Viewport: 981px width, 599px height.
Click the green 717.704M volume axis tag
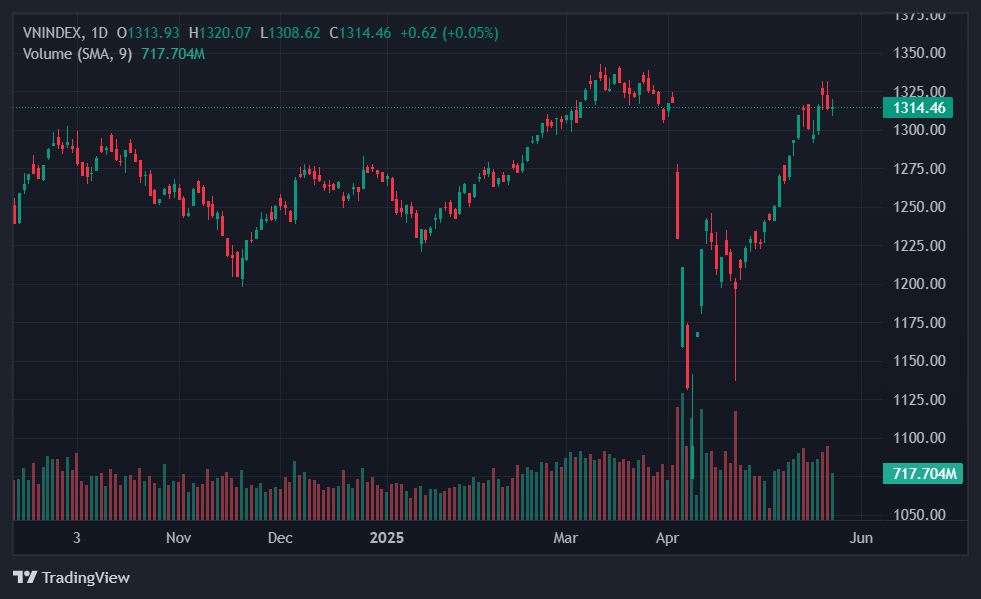click(923, 473)
